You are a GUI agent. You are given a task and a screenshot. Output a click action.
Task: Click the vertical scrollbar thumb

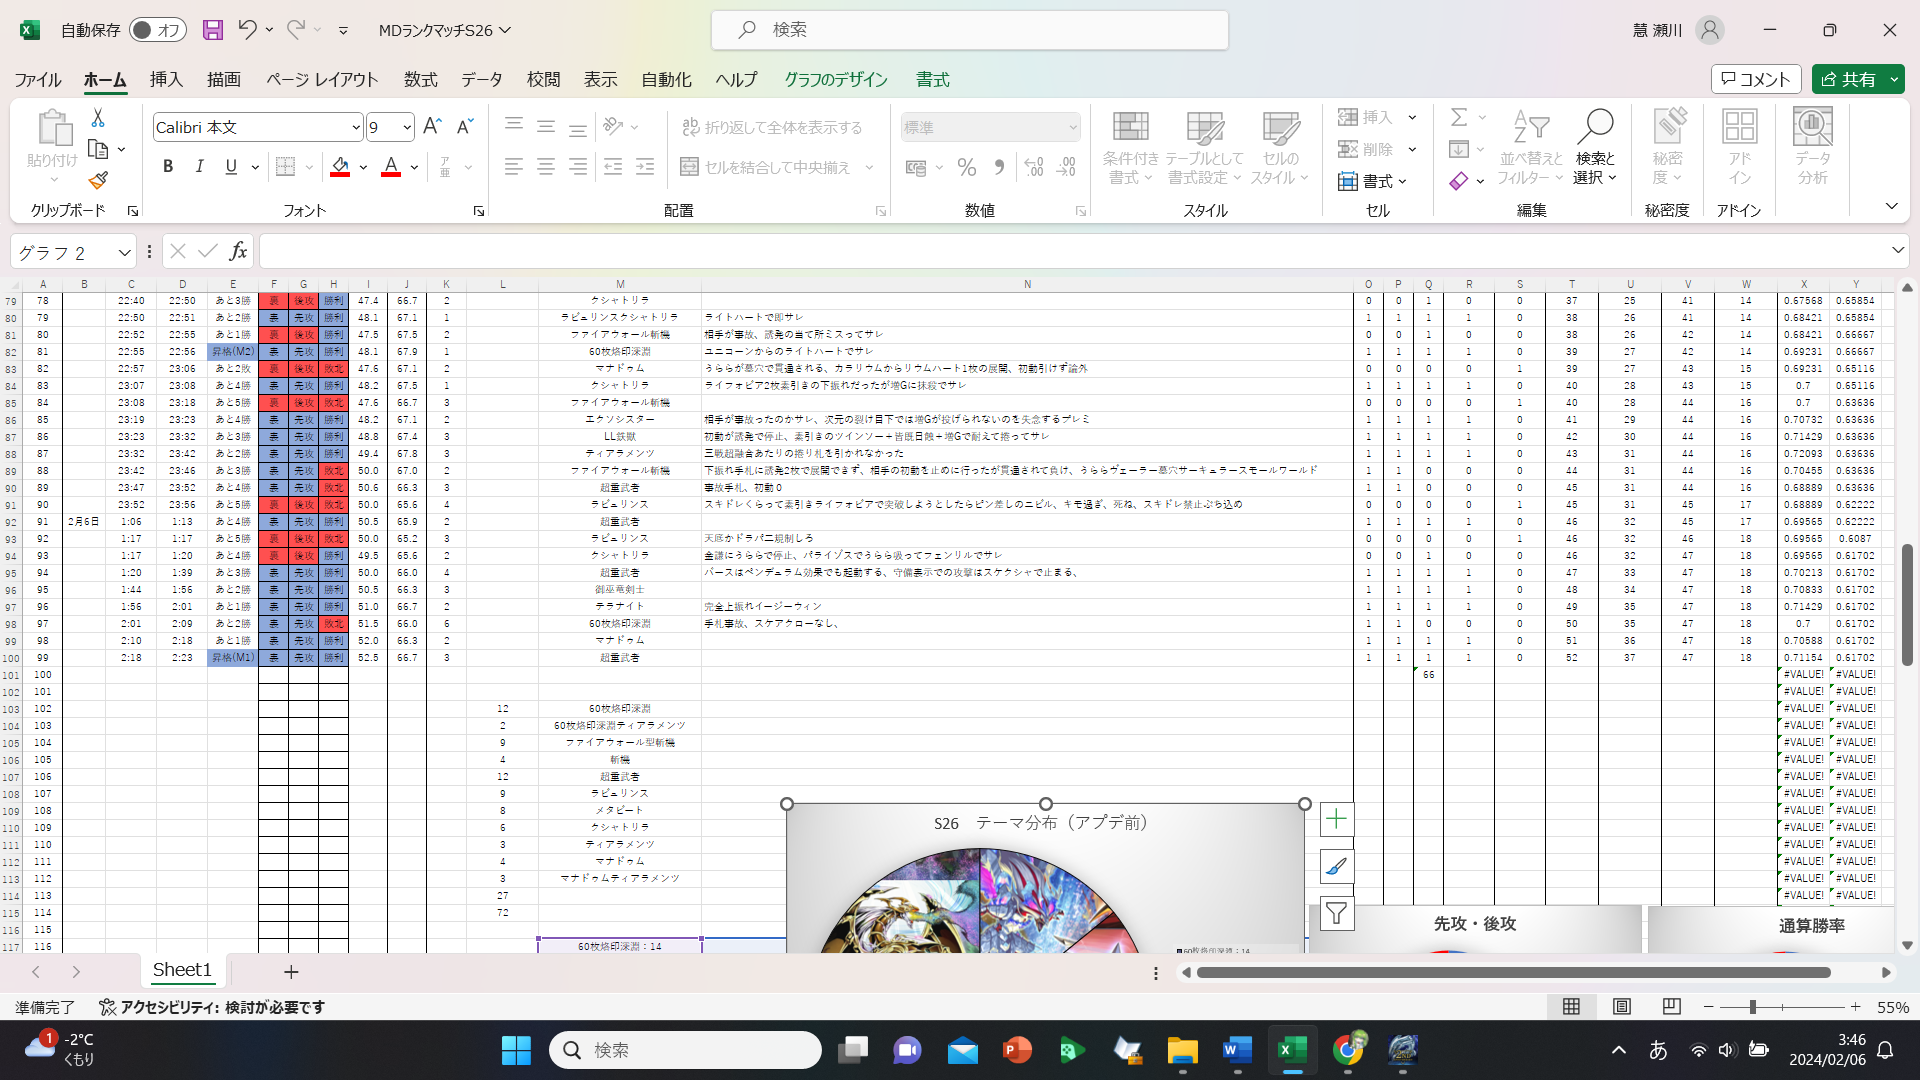point(1907,605)
